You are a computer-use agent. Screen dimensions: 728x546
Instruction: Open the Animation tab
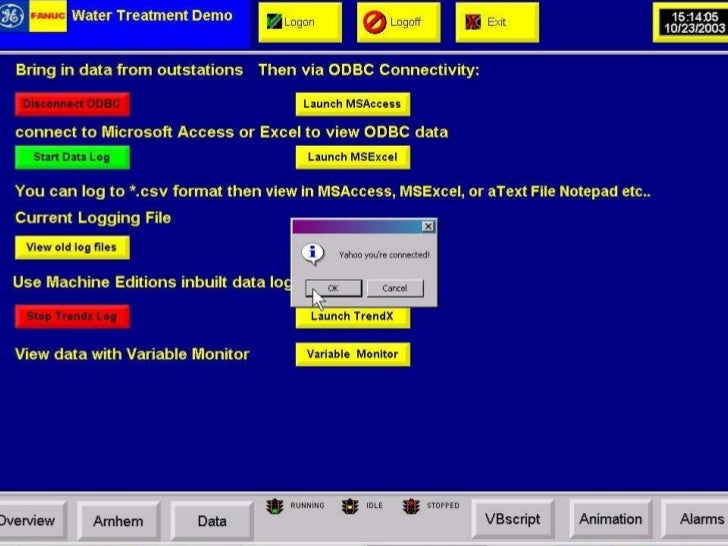click(x=611, y=519)
